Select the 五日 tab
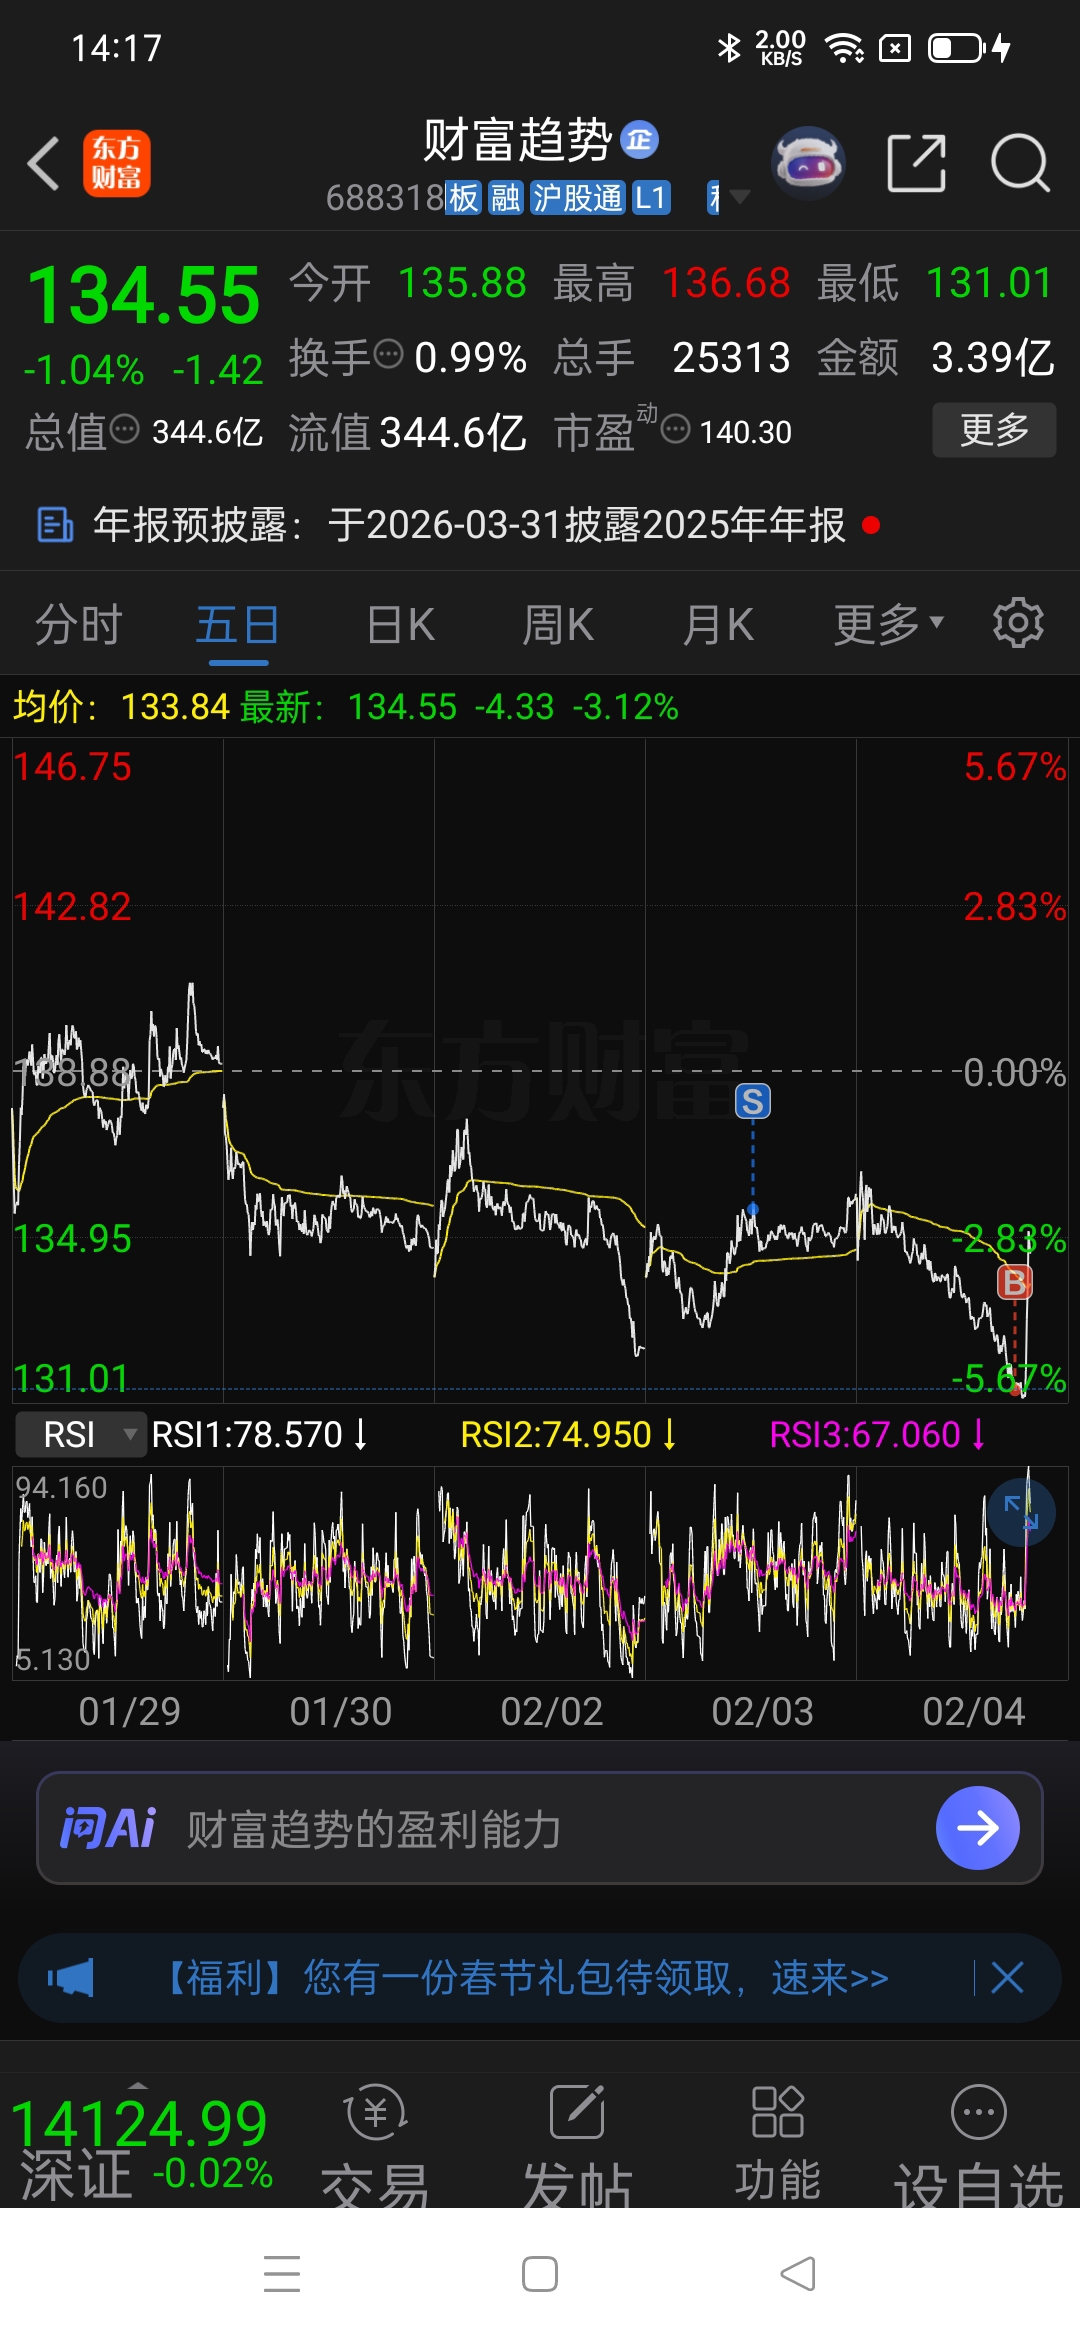1080x2340 pixels. [237, 625]
